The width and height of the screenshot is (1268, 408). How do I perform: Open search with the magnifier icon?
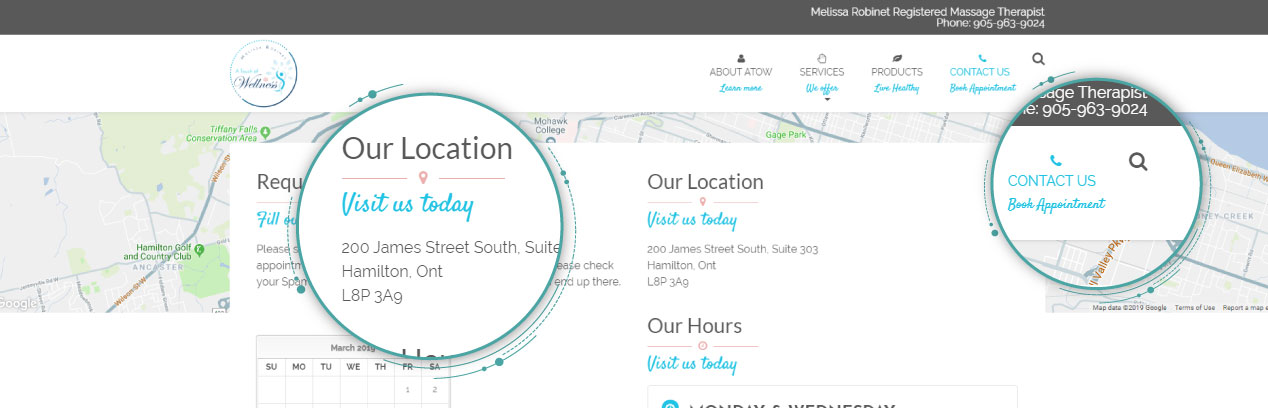[x=1037, y=60]
